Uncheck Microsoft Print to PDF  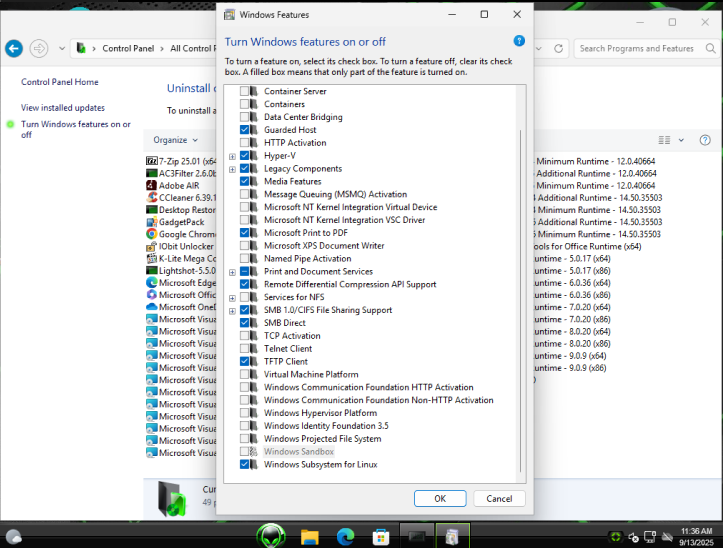tap(244, 233)
